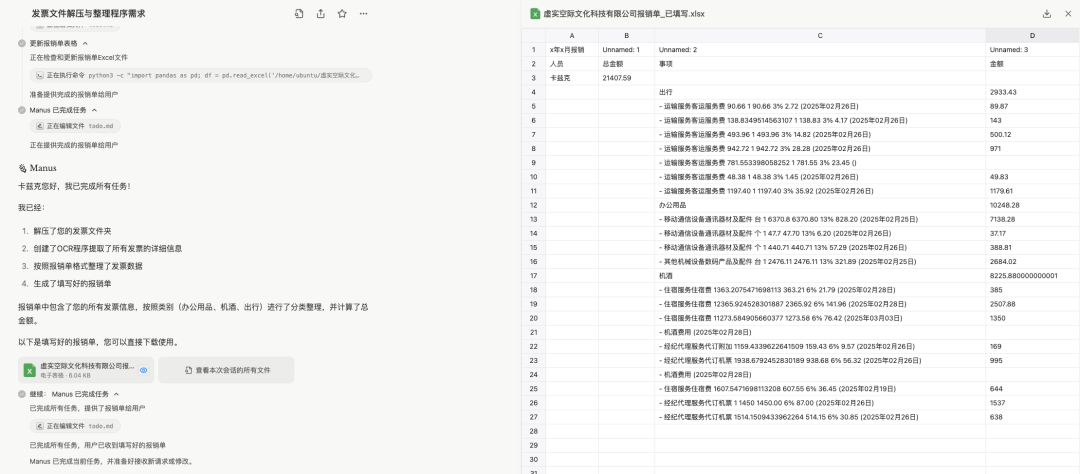Click 查看本次会话的所有文件 button
1080x474 pixels.
(226, 370)
